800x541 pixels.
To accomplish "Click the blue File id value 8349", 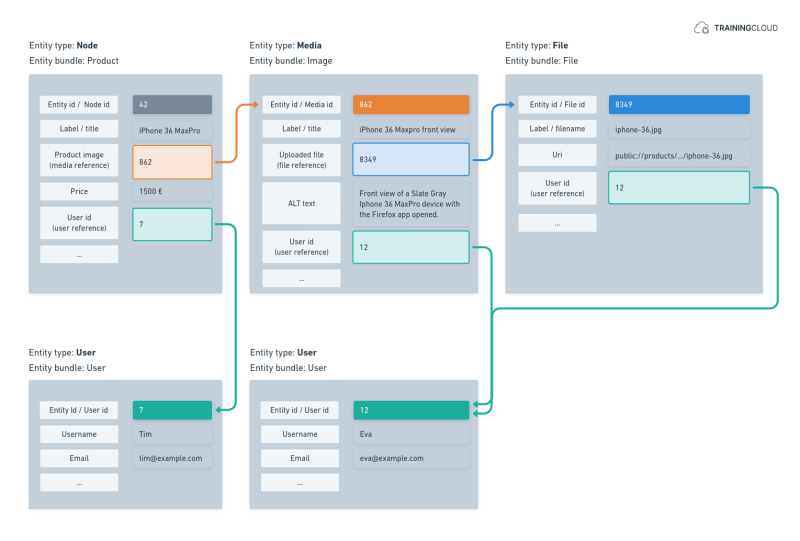I will (679, 105).
